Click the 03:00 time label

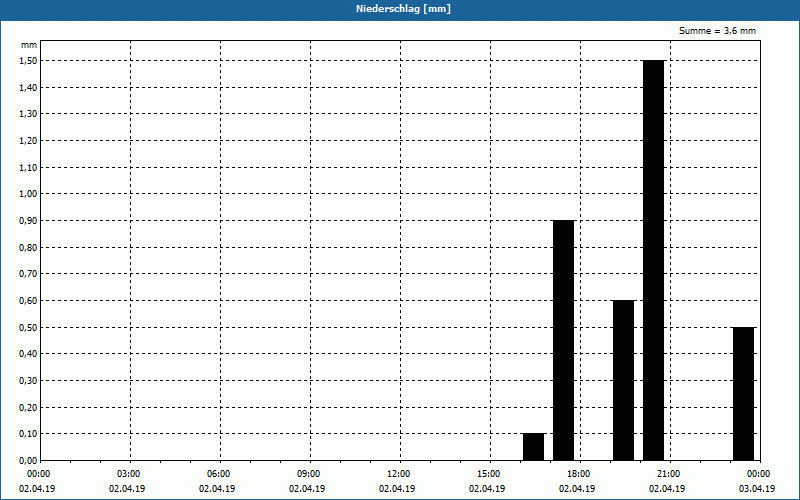click(x=131, y=474)
